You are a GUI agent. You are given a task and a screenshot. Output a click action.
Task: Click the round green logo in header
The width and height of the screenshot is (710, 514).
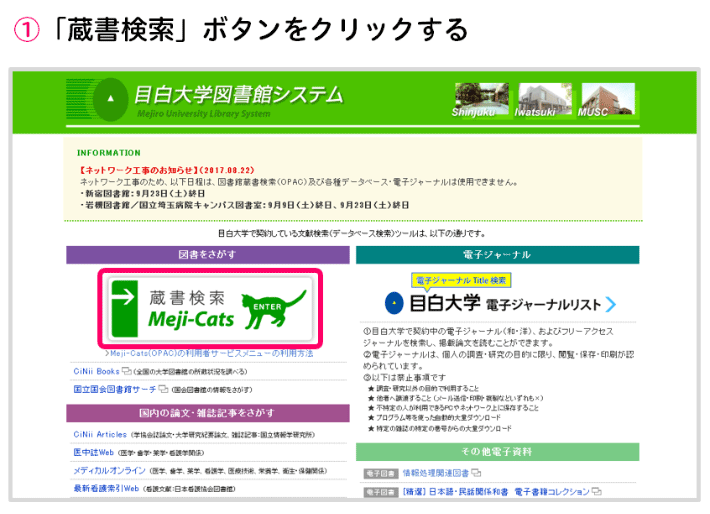pos(110,99)
